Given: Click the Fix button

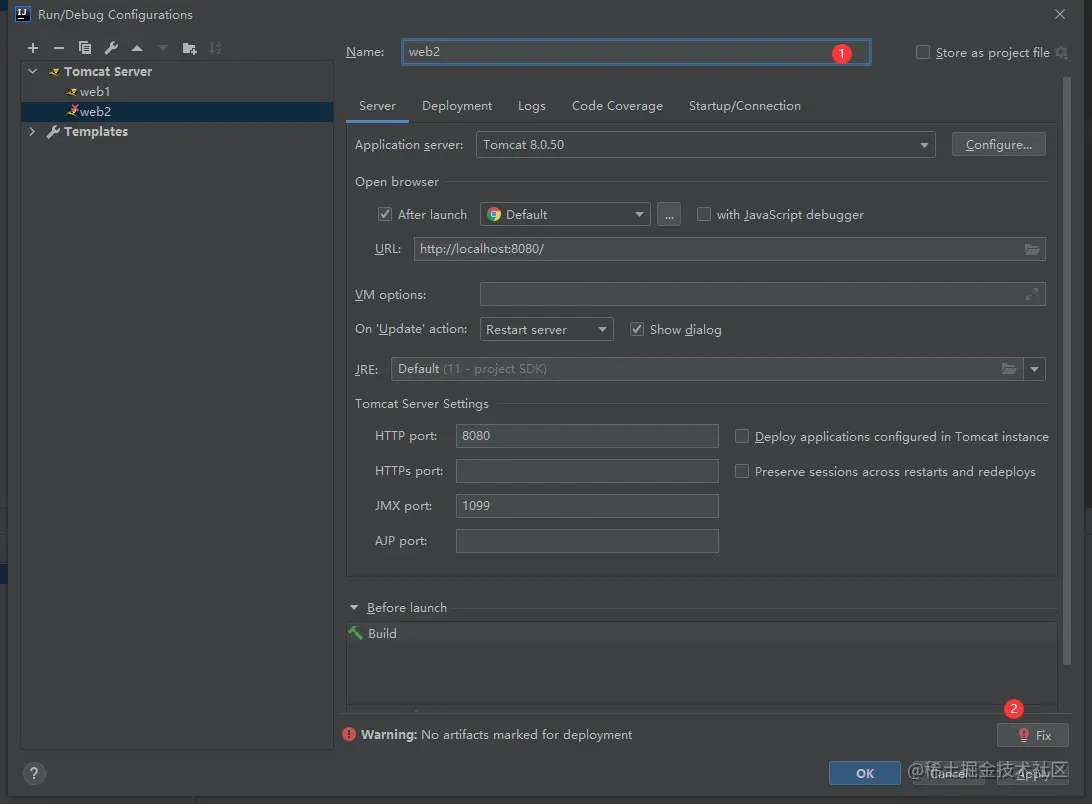Looking at the screenshot, I should pyautogui.click(x=1033, y=735).
